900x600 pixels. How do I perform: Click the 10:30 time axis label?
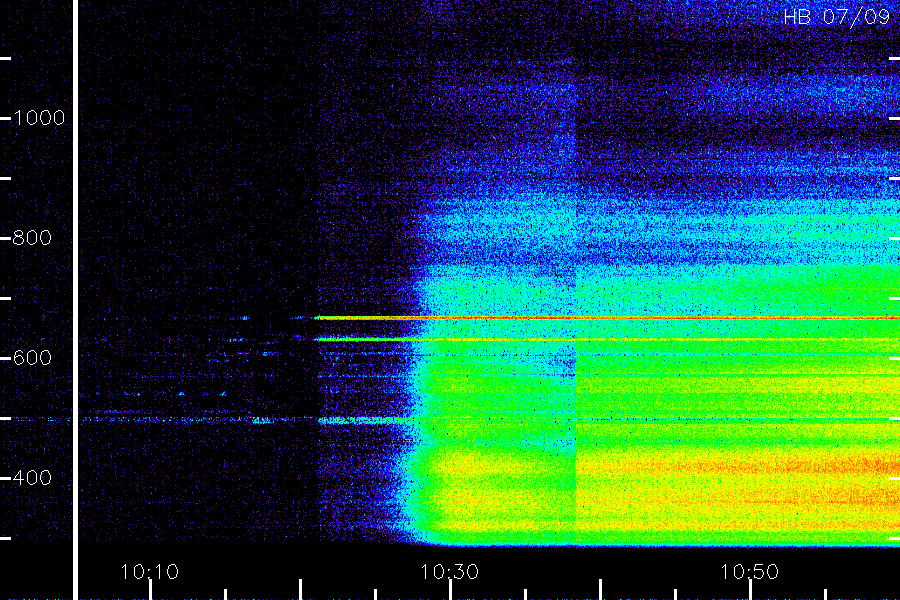[449, 572]
